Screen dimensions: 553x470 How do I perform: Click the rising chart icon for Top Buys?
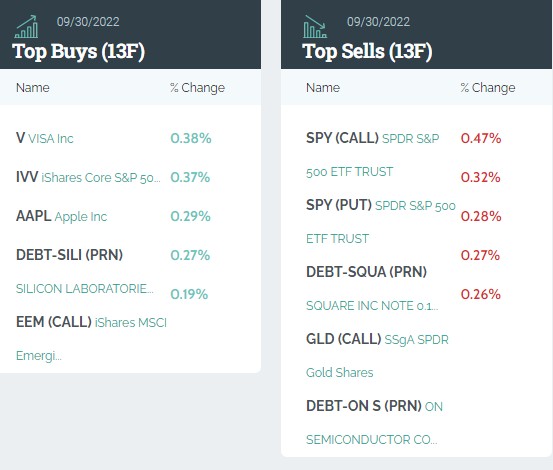click(26, 26)
